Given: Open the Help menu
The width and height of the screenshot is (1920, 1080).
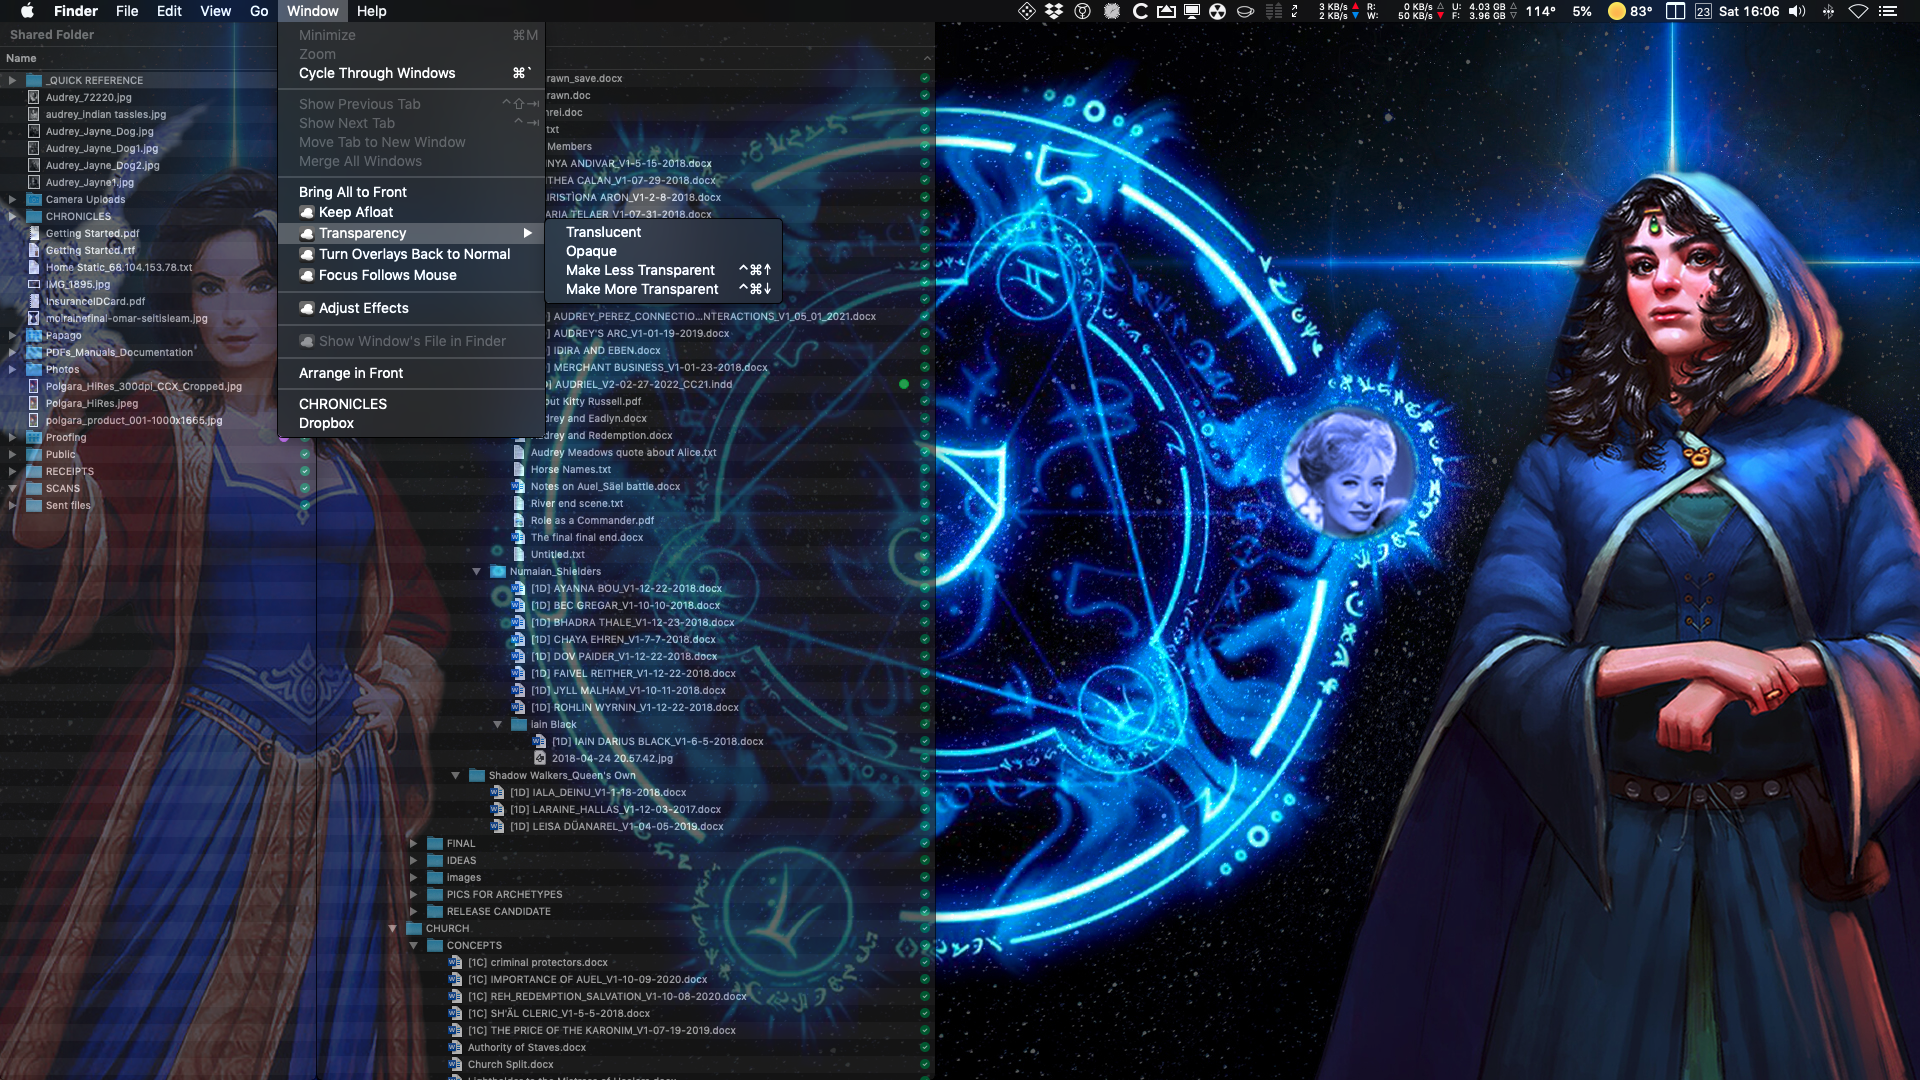Looking at the screenshot, I should (x=371, y=11).
